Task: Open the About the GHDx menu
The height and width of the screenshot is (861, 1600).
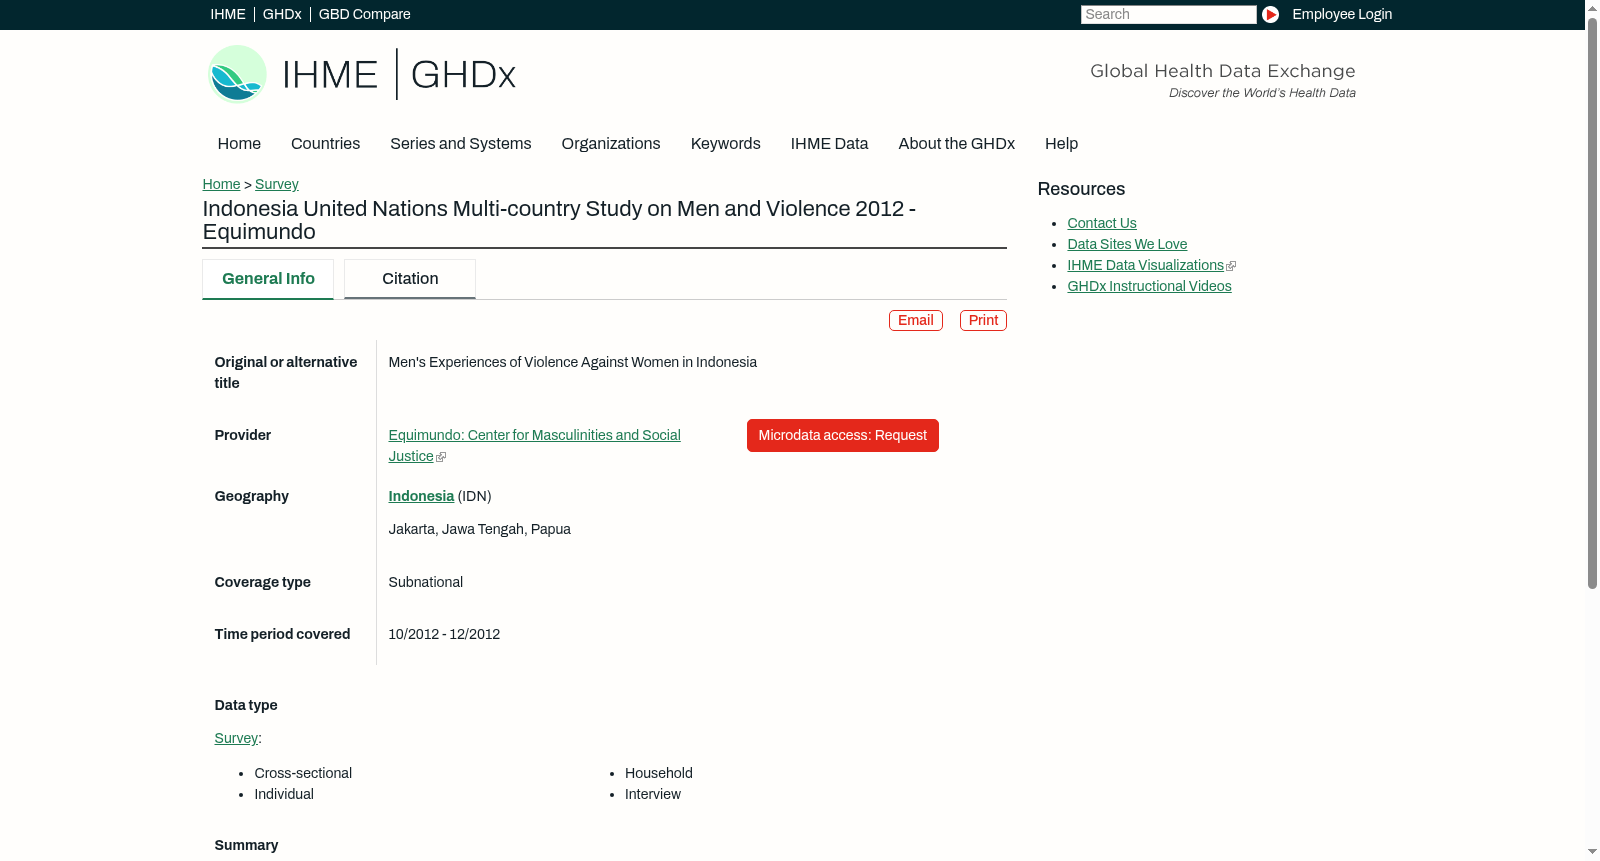Action: pyautogui.click(x=957, y=144)
